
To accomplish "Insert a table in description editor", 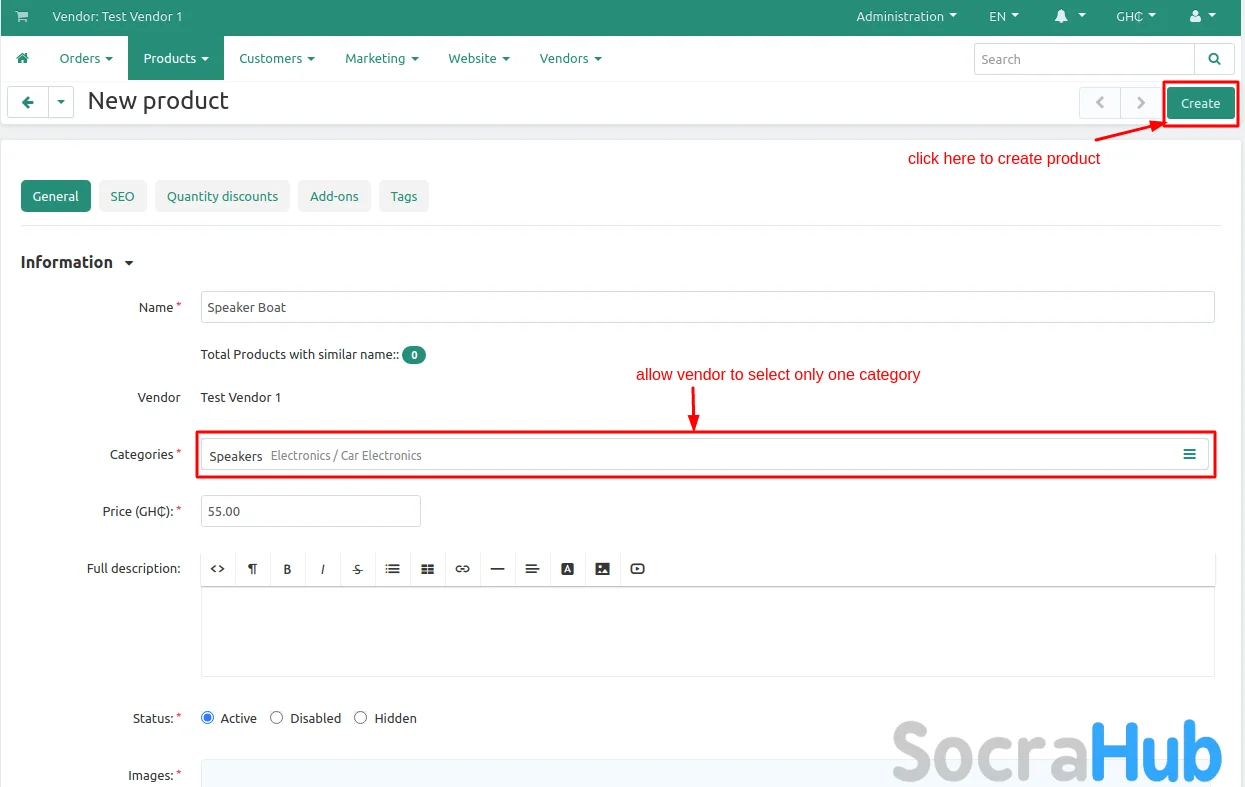I will pyautogui.click(x=427, y=569).
